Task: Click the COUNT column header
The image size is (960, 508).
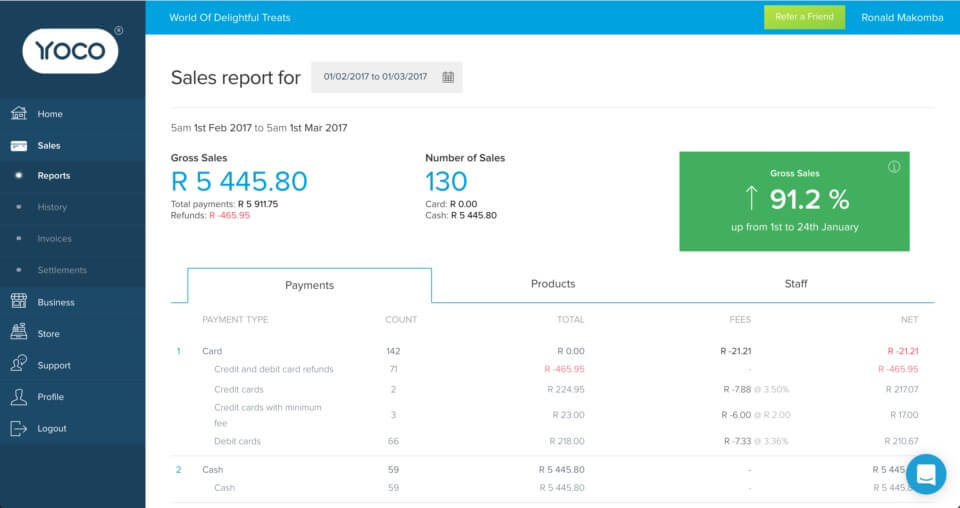Action: [x=401, y=319]
